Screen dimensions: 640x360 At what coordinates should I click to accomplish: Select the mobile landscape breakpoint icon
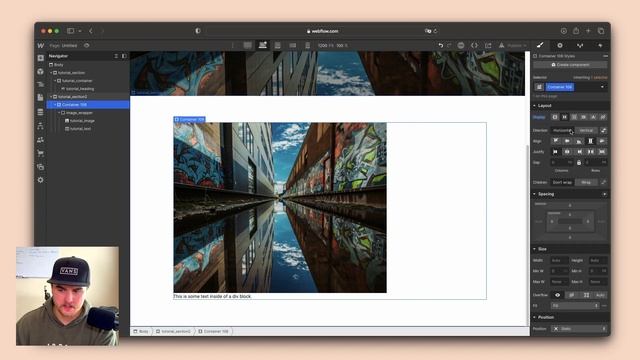pos(293,46)
